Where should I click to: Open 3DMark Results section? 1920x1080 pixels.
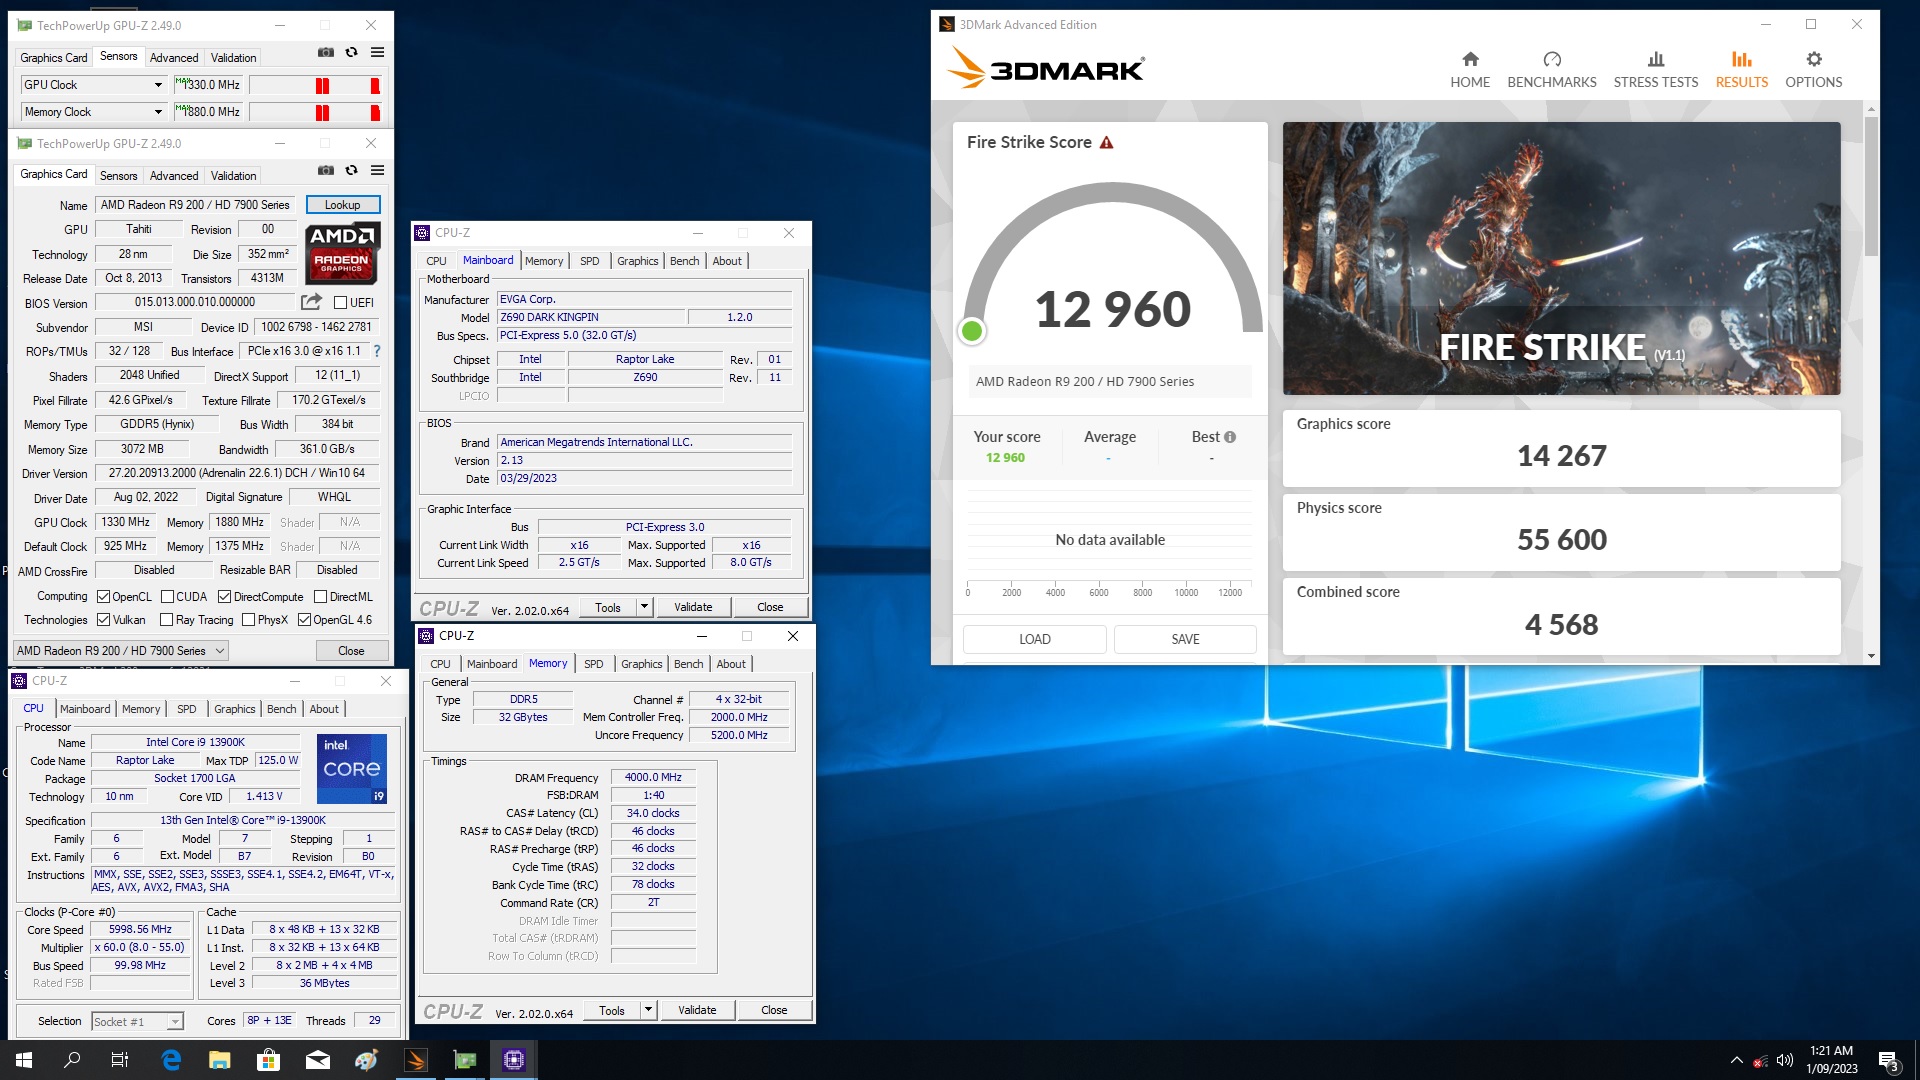1741,70
